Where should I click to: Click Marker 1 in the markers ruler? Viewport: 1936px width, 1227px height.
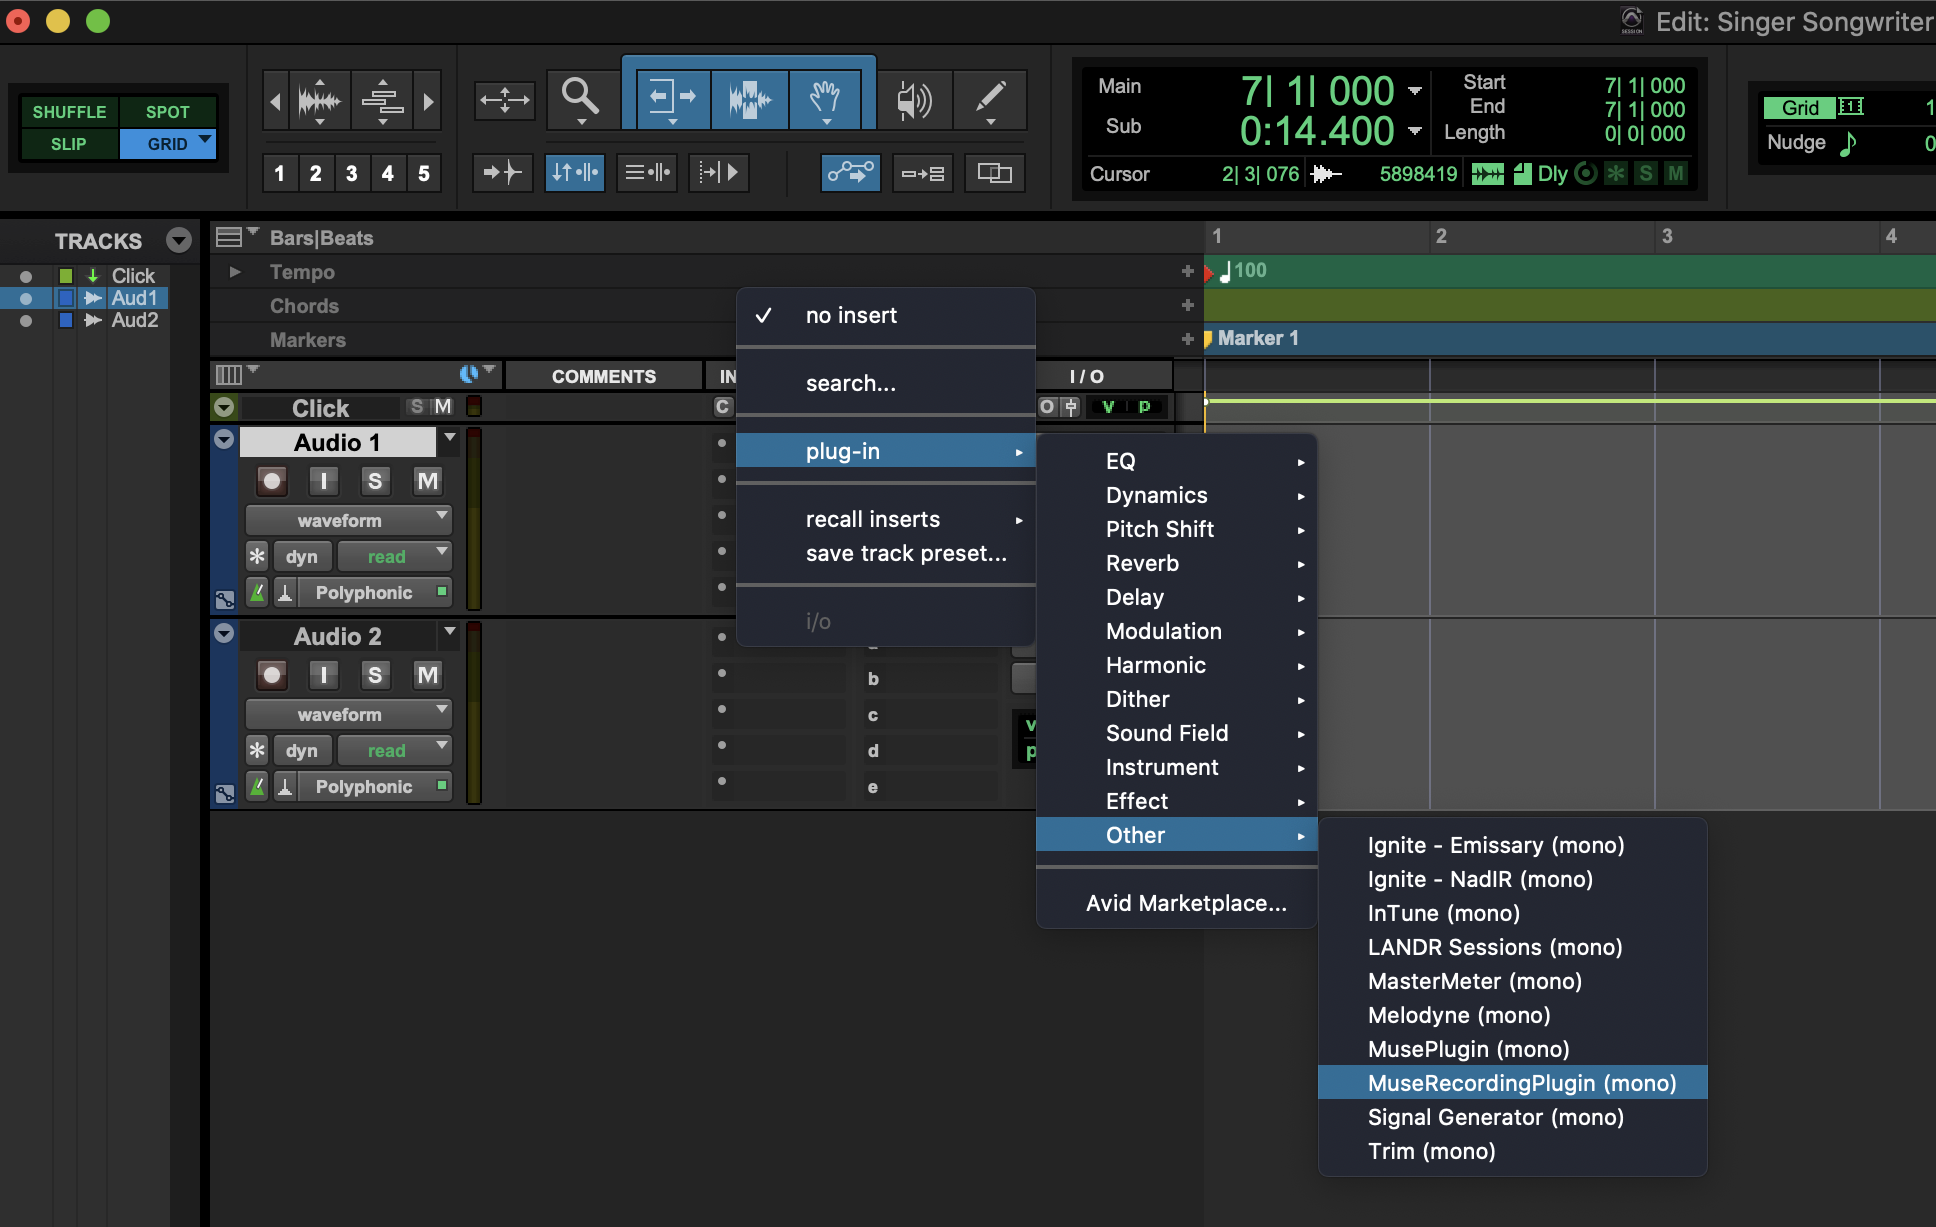tap(1257, 338)
